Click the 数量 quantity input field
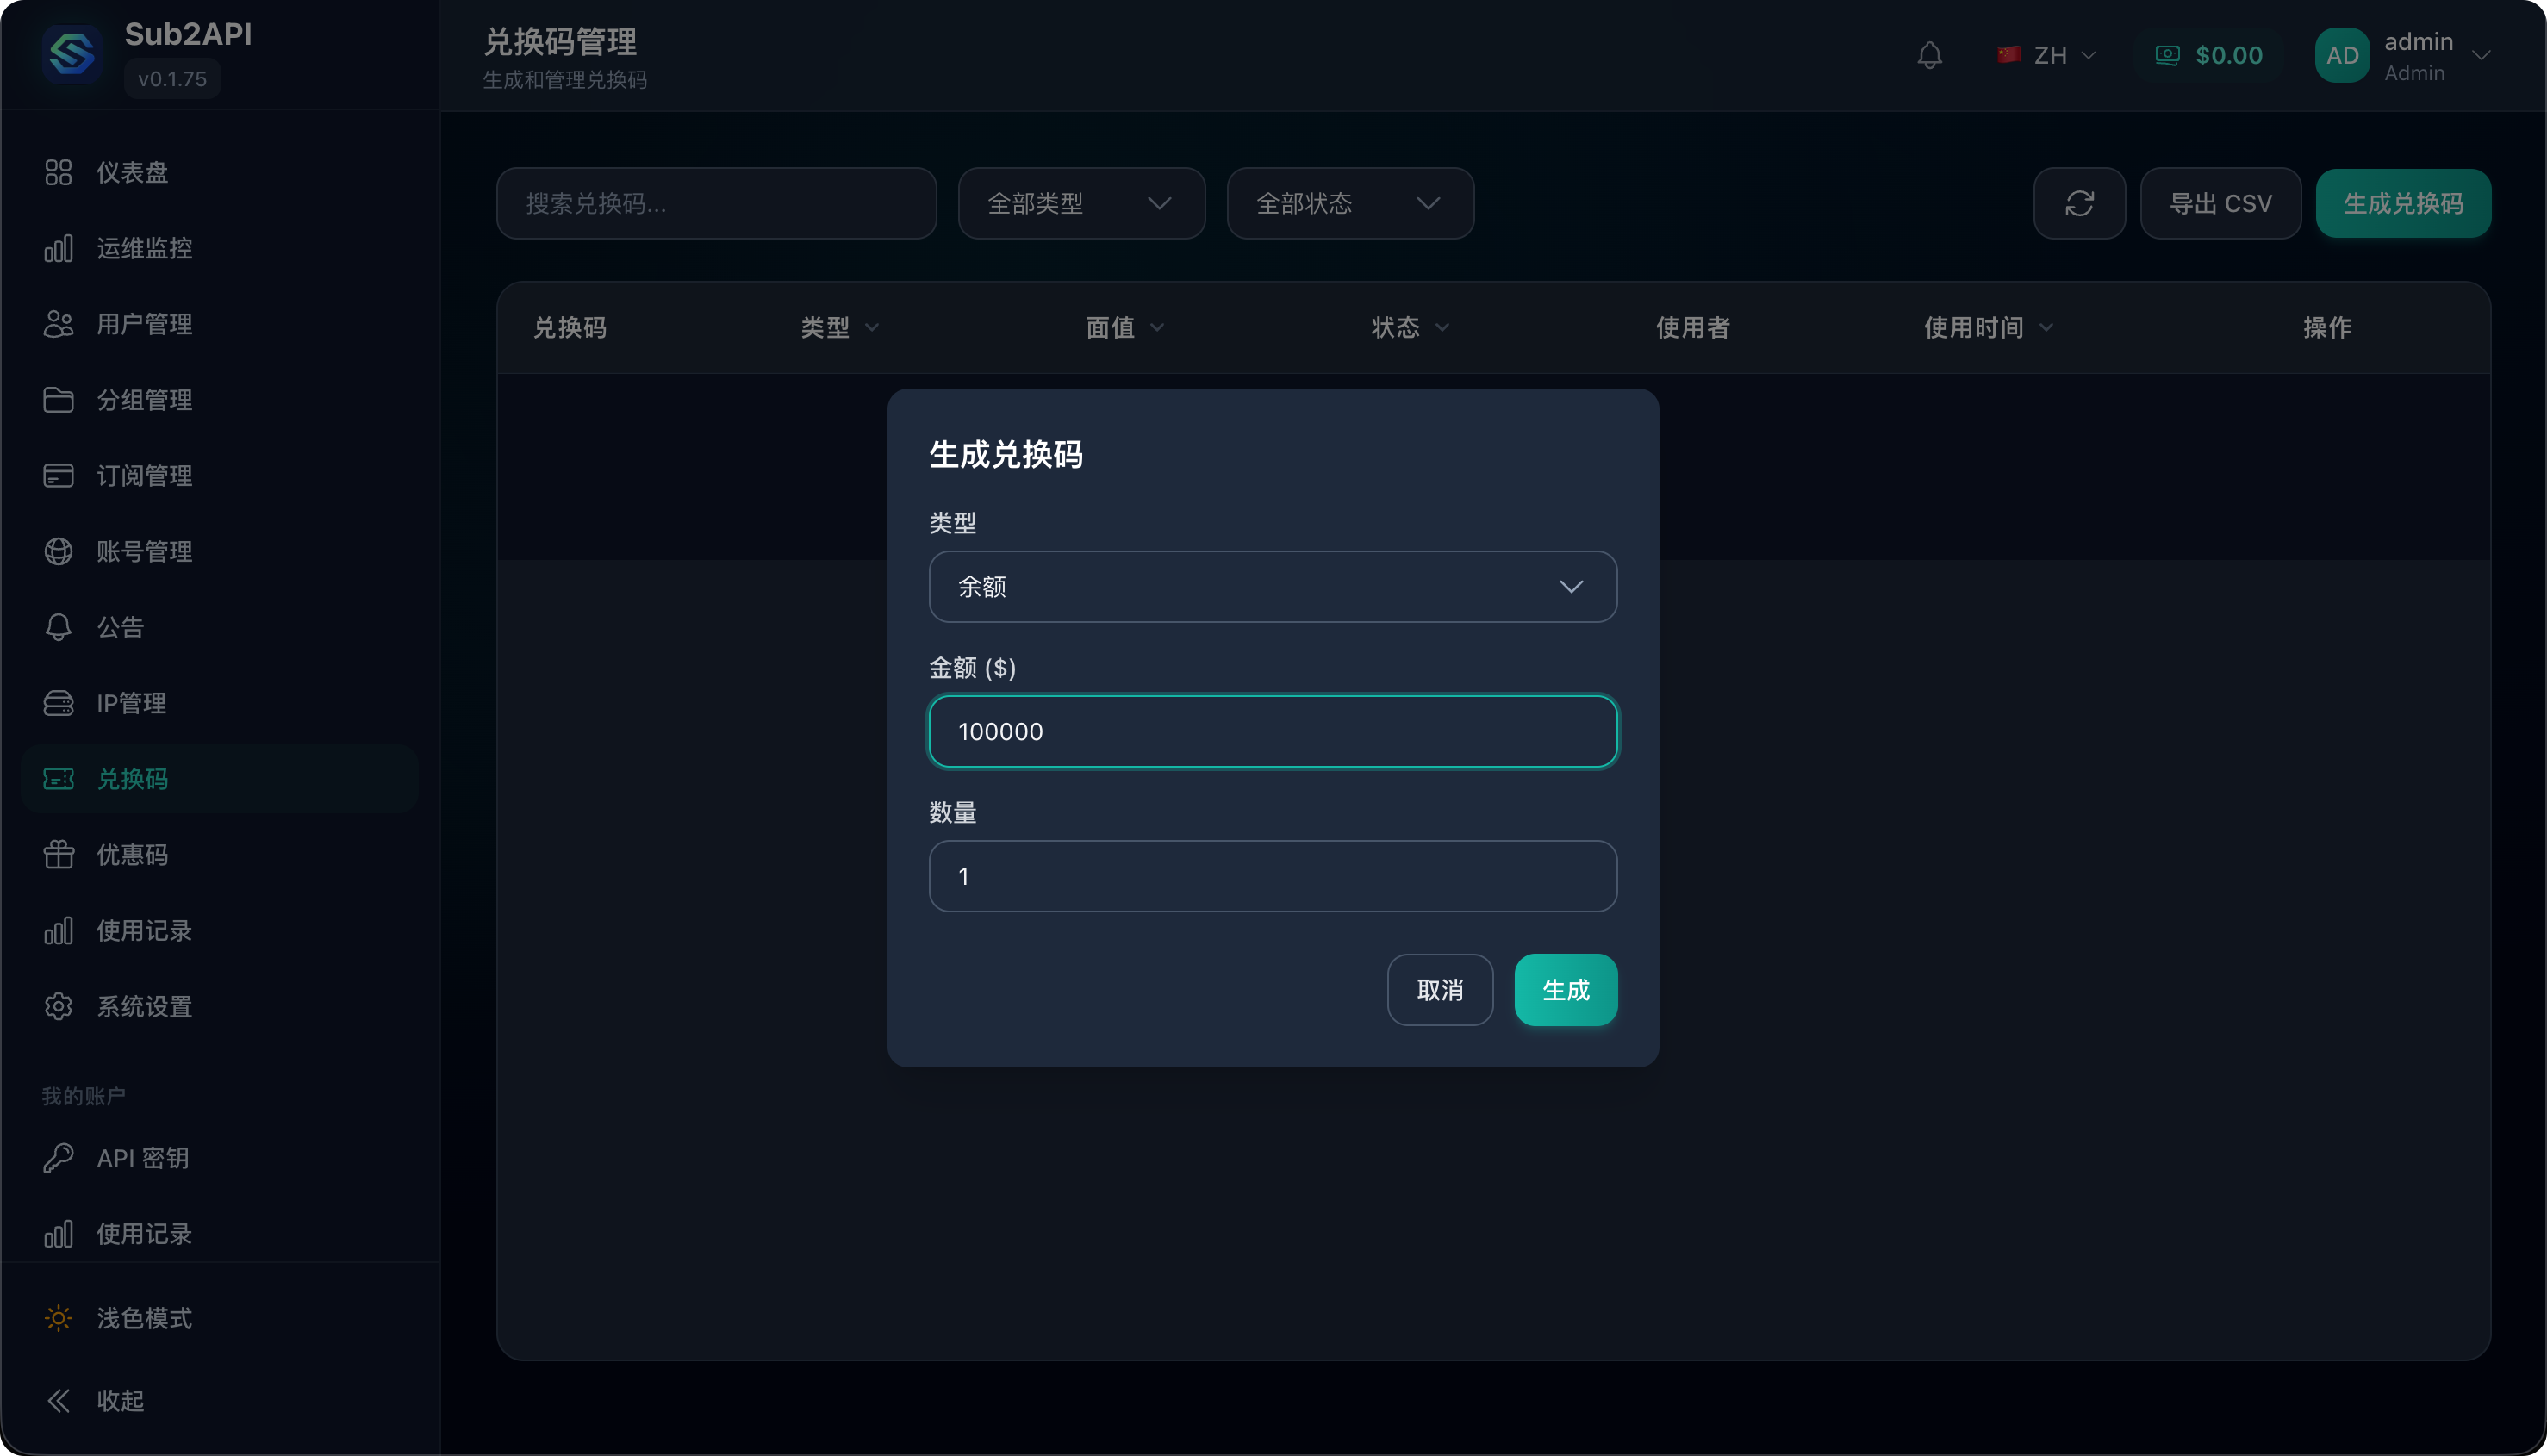 point(1272,876)
